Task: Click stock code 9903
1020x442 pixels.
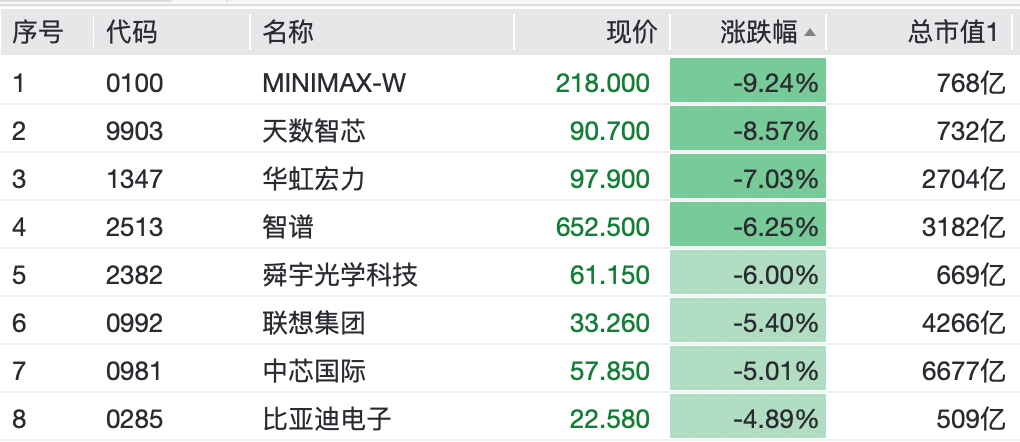Action: [x=135, y=131]
